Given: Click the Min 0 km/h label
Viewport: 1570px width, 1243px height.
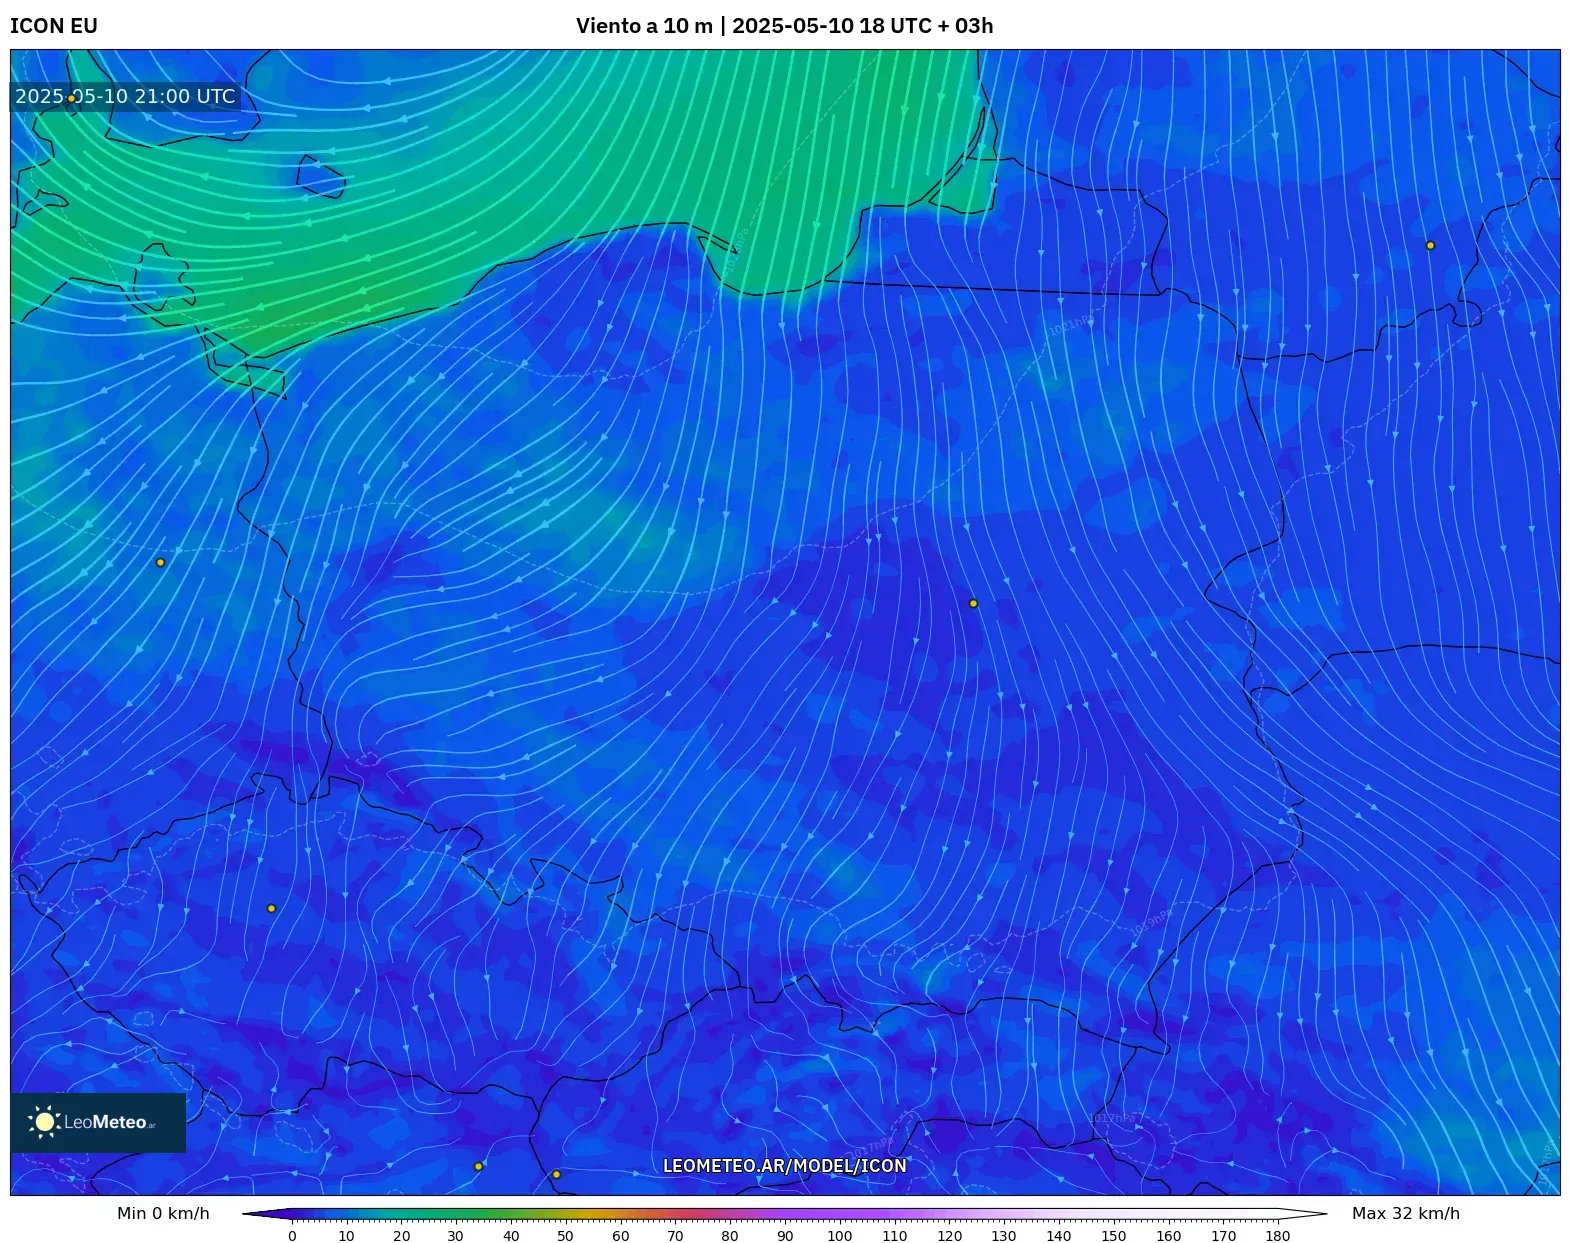Looking at the screenshot, I should tap(163, 1213).
